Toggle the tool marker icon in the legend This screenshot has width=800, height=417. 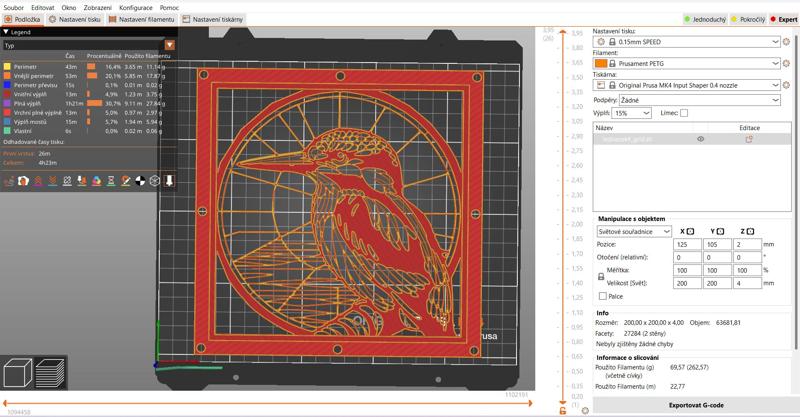(x=169, y=181)
